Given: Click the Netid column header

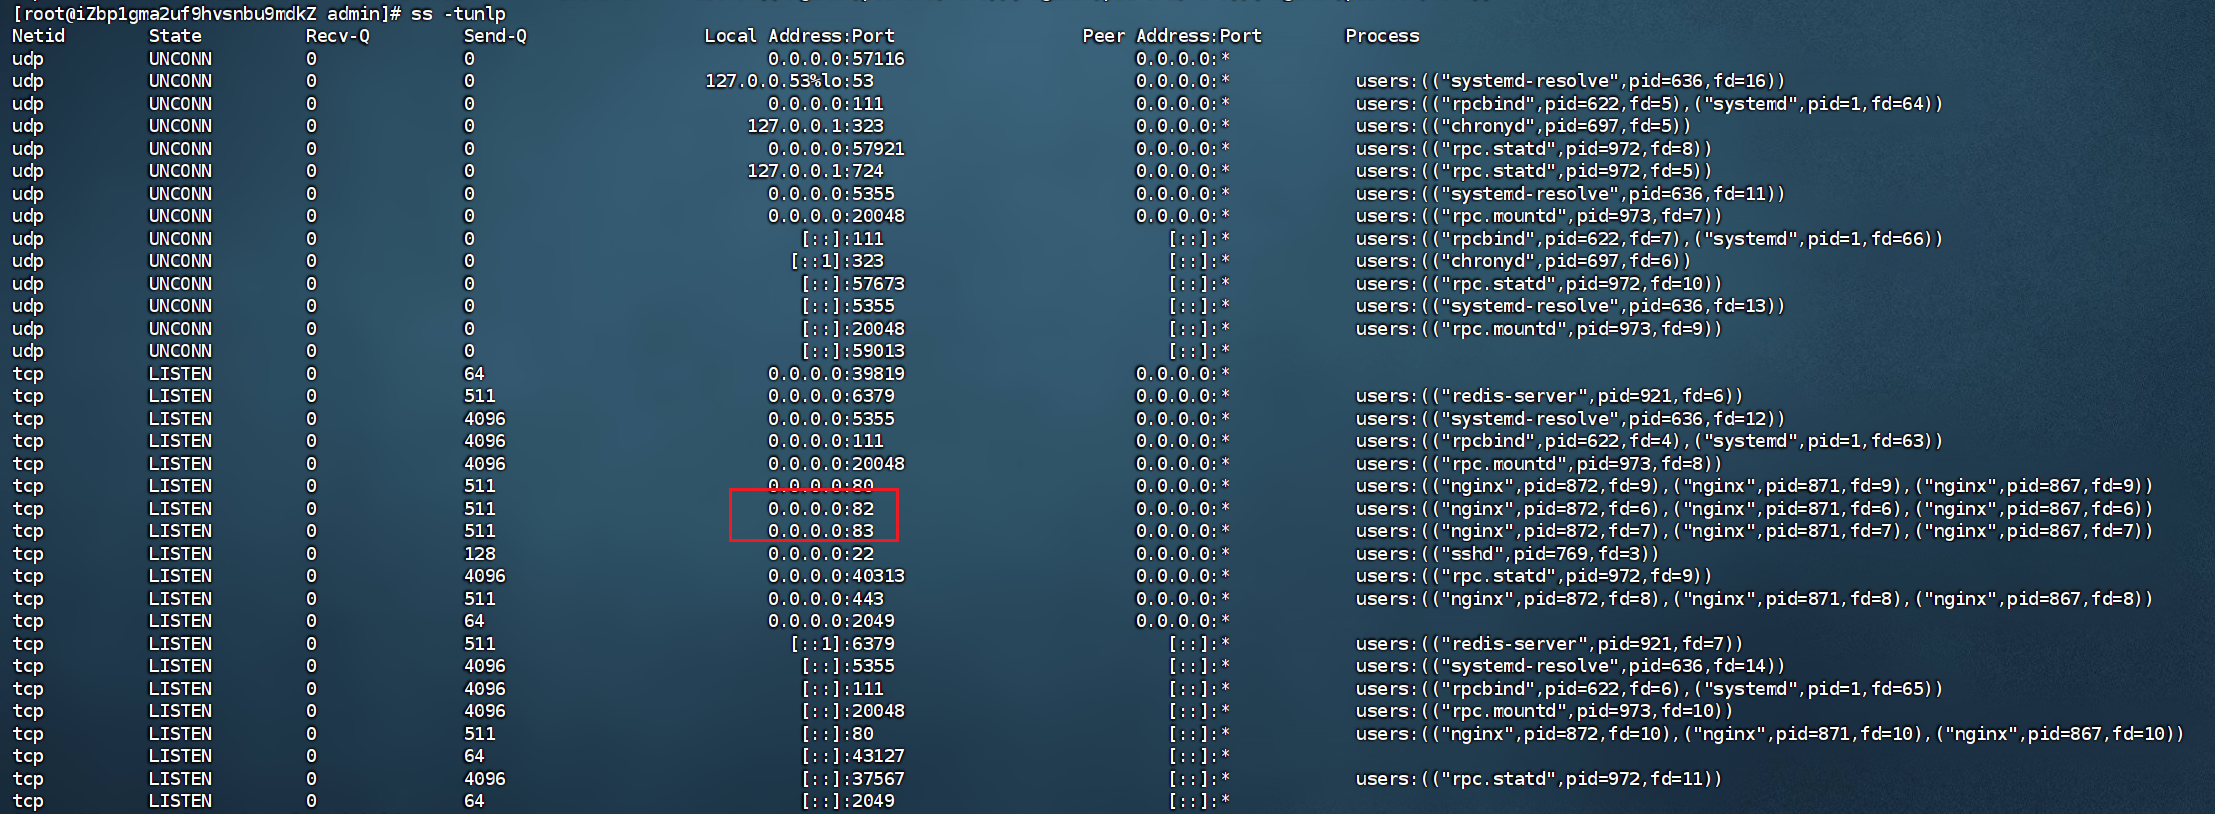Looking at the screenshot, I should point(38,36).
